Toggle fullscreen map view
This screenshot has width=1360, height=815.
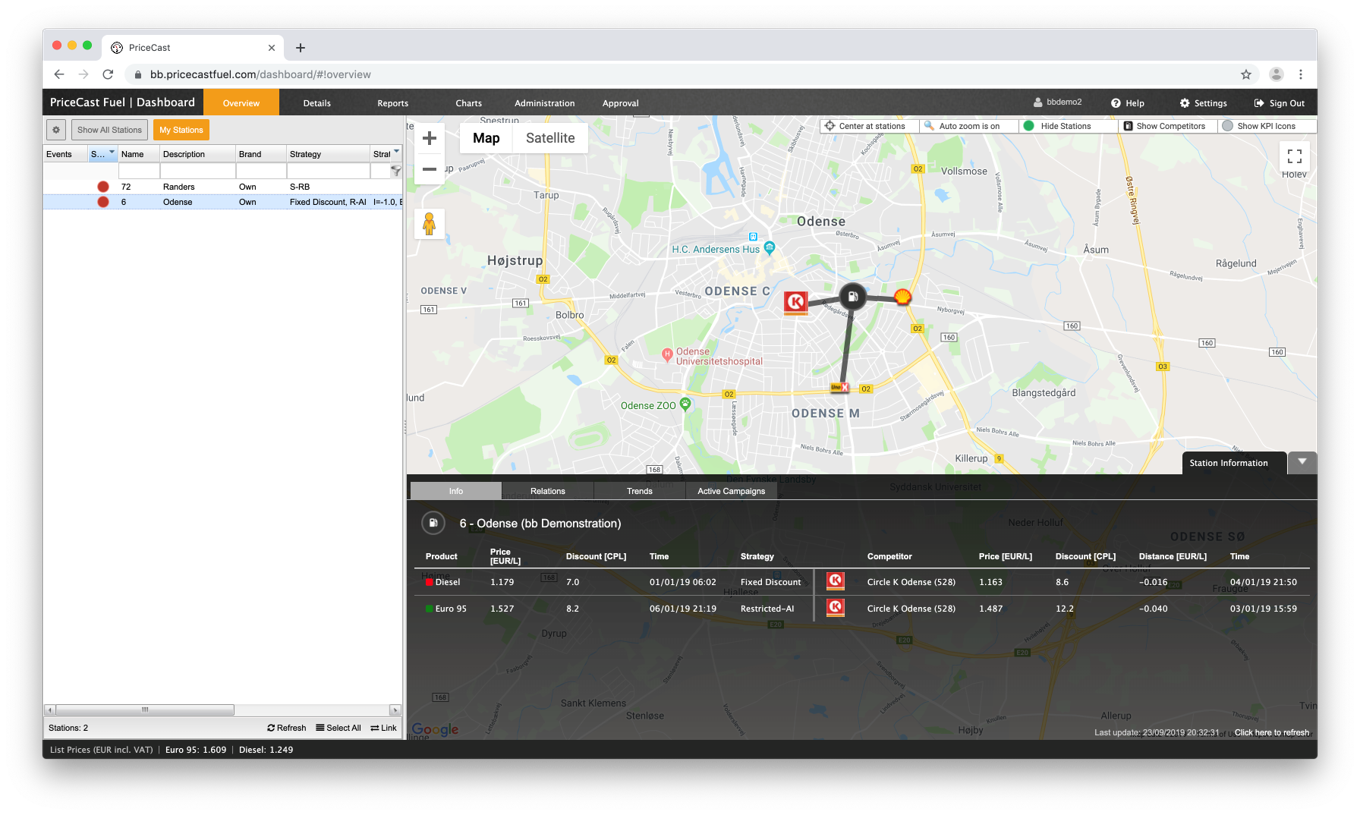[1294, 156]
